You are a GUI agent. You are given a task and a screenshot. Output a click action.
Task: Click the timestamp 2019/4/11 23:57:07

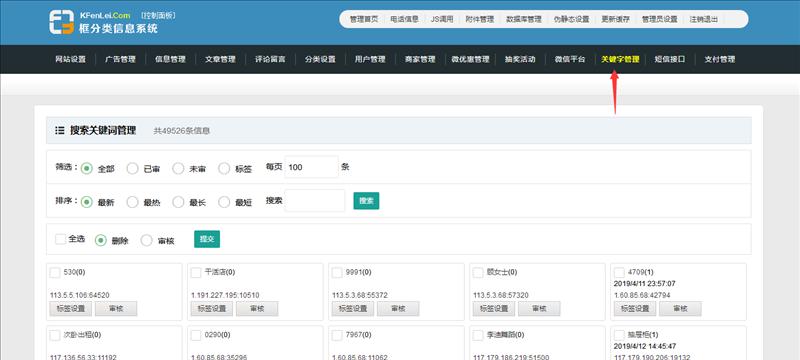(x=645, y=284)
